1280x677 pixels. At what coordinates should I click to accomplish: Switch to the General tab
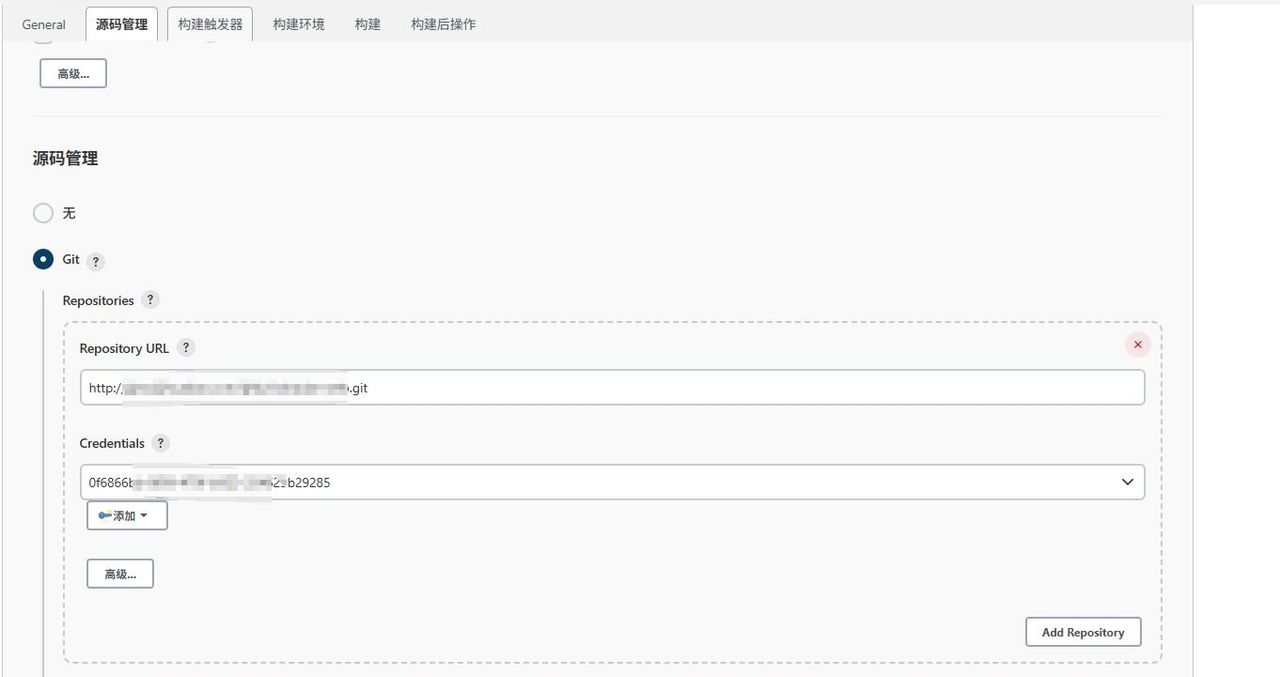(43, 23)
